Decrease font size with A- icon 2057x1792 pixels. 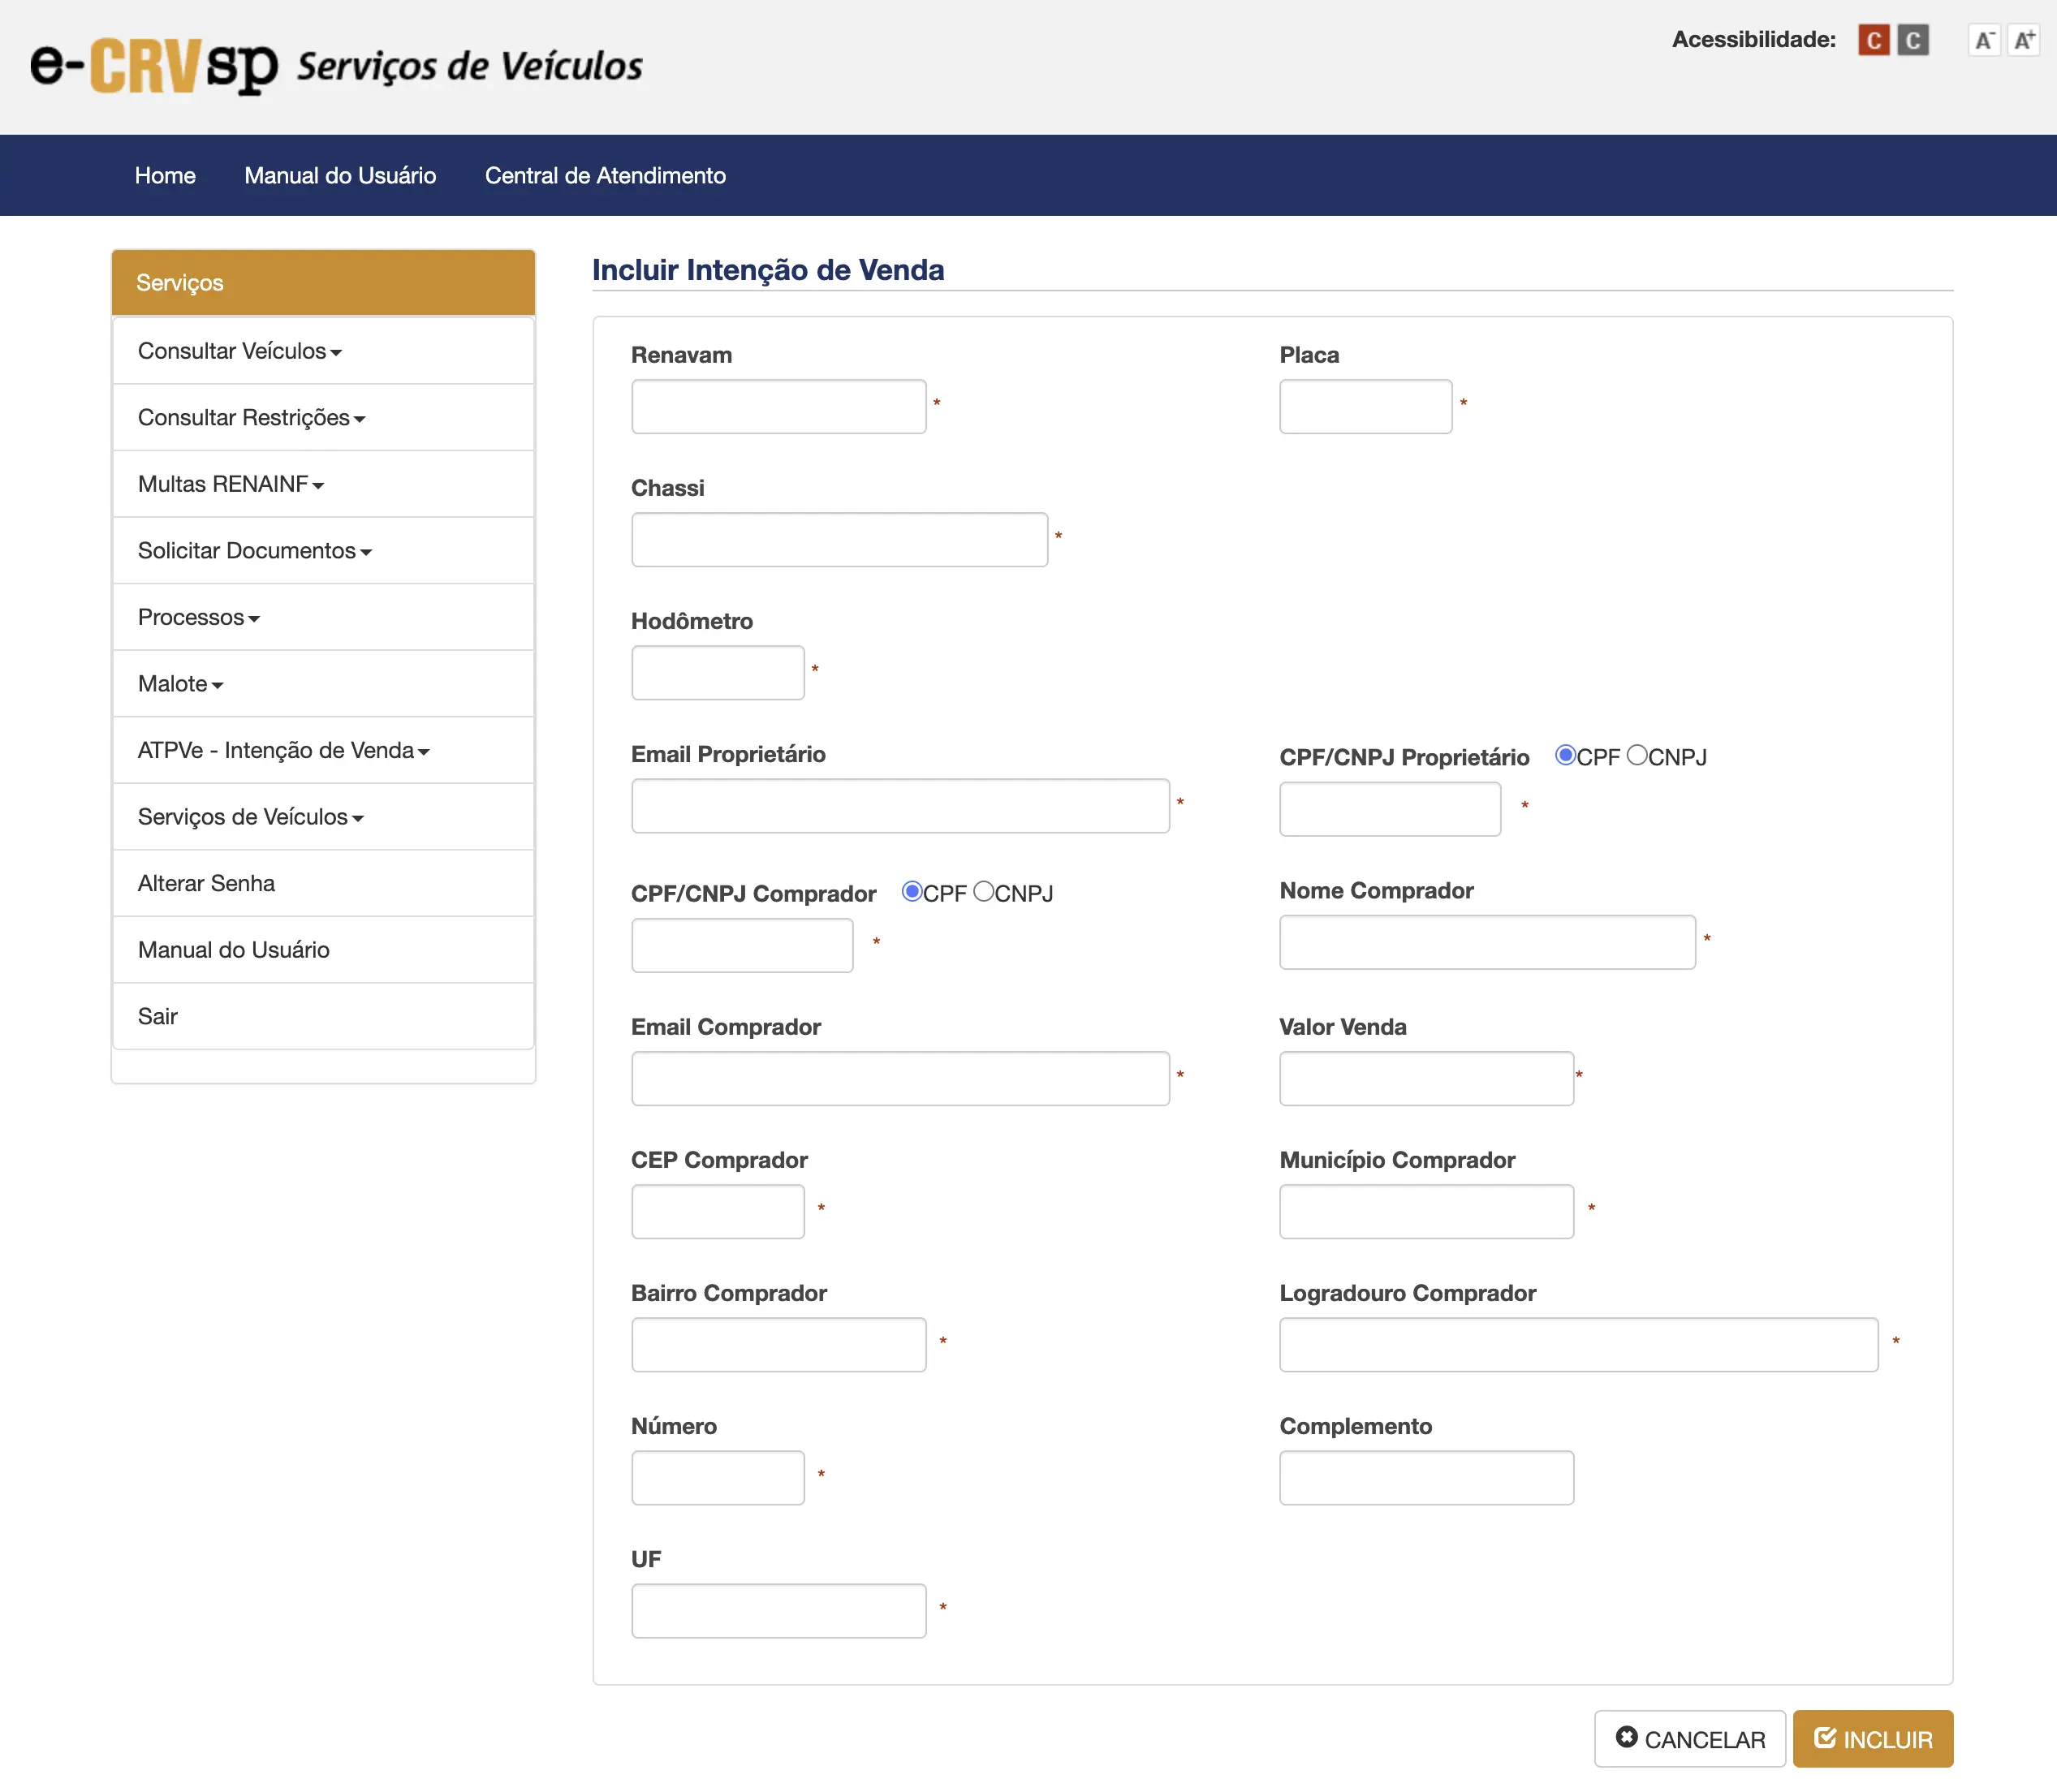pos(1984,41)
